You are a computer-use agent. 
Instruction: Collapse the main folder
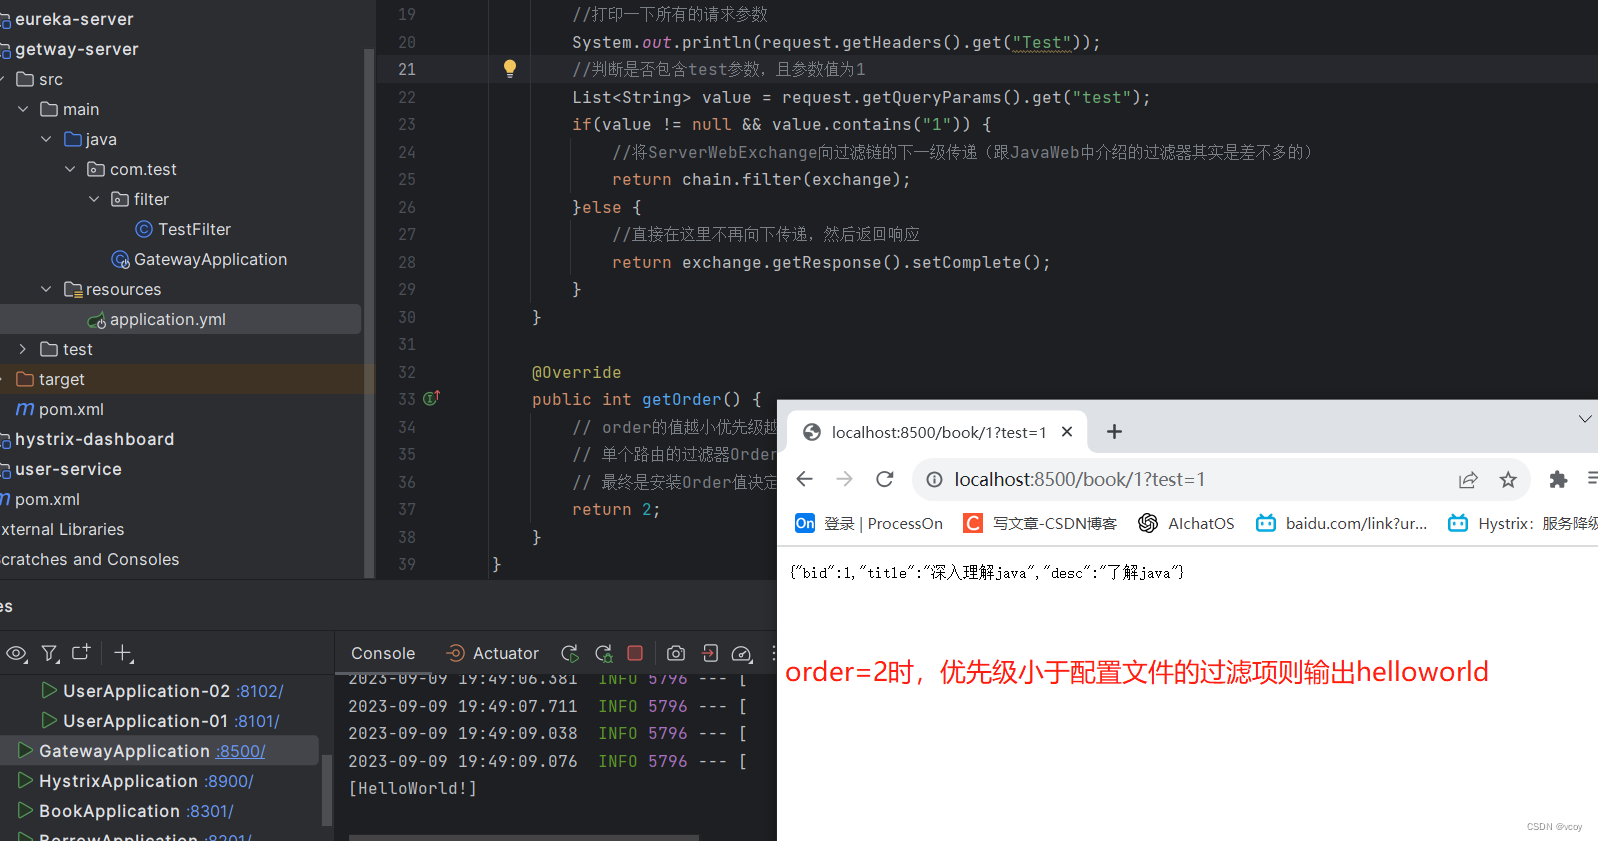[x=23, y=109]
